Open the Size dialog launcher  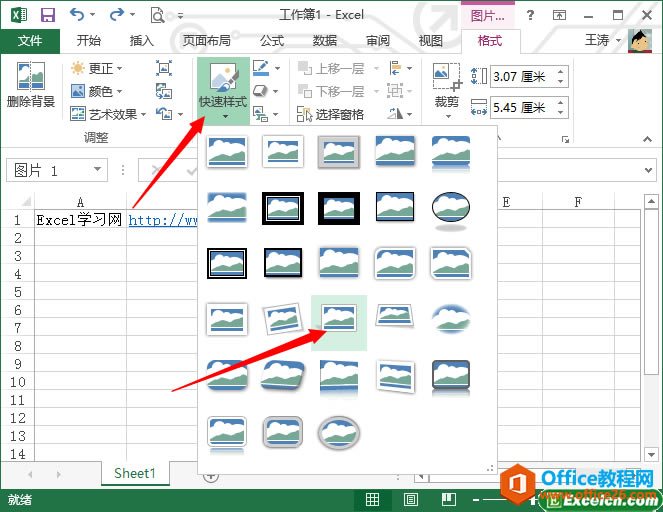[x=565, y=139]
